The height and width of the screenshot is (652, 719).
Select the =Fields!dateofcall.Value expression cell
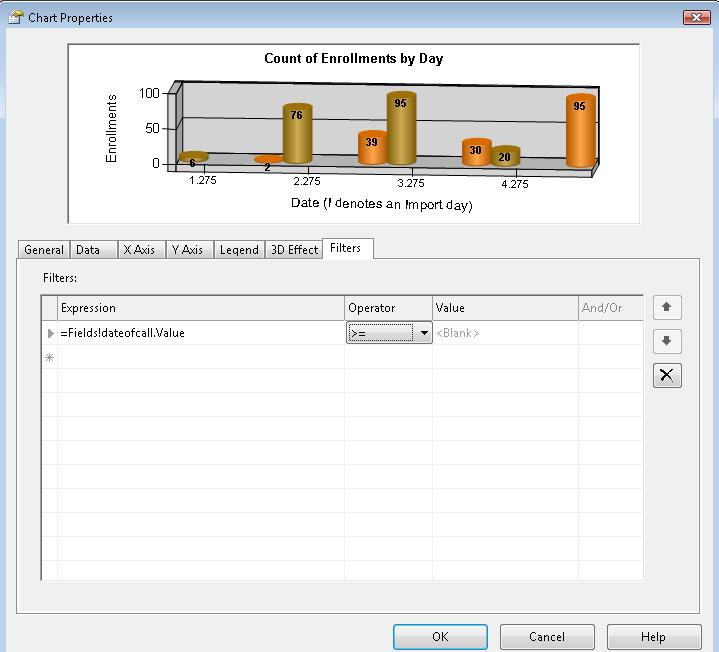point(200,333)
